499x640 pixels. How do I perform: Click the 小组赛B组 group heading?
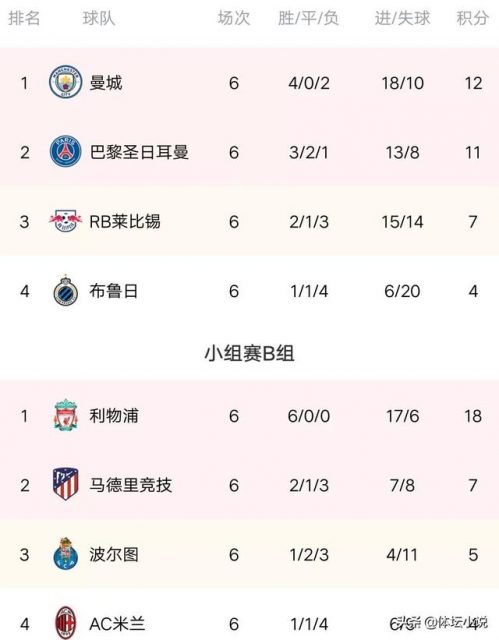tap(249, 353)
